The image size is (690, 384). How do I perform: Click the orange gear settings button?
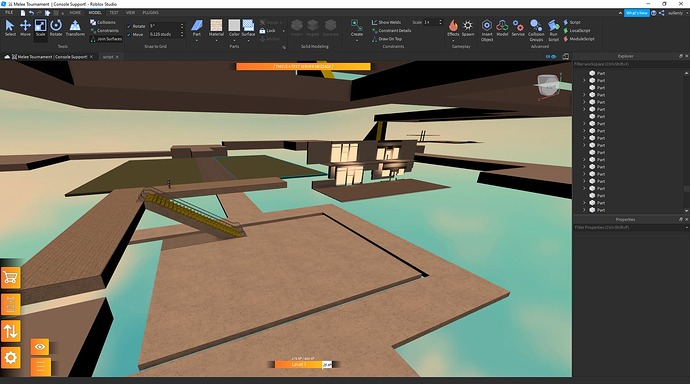pyautogui.click(x=11, y=358)
